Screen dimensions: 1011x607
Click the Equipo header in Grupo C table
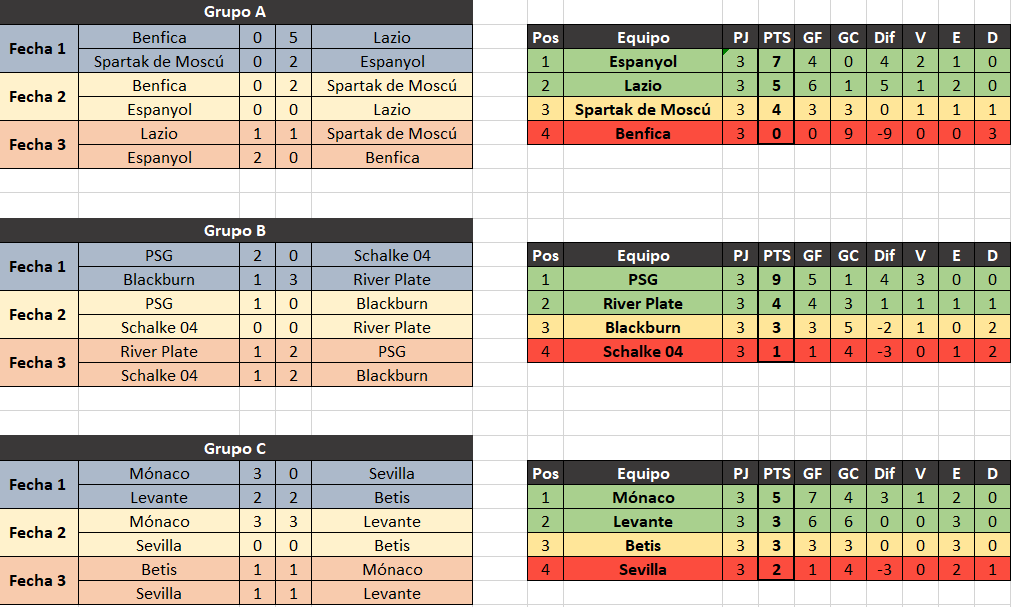pyautogui.click(x=643, y=473)
